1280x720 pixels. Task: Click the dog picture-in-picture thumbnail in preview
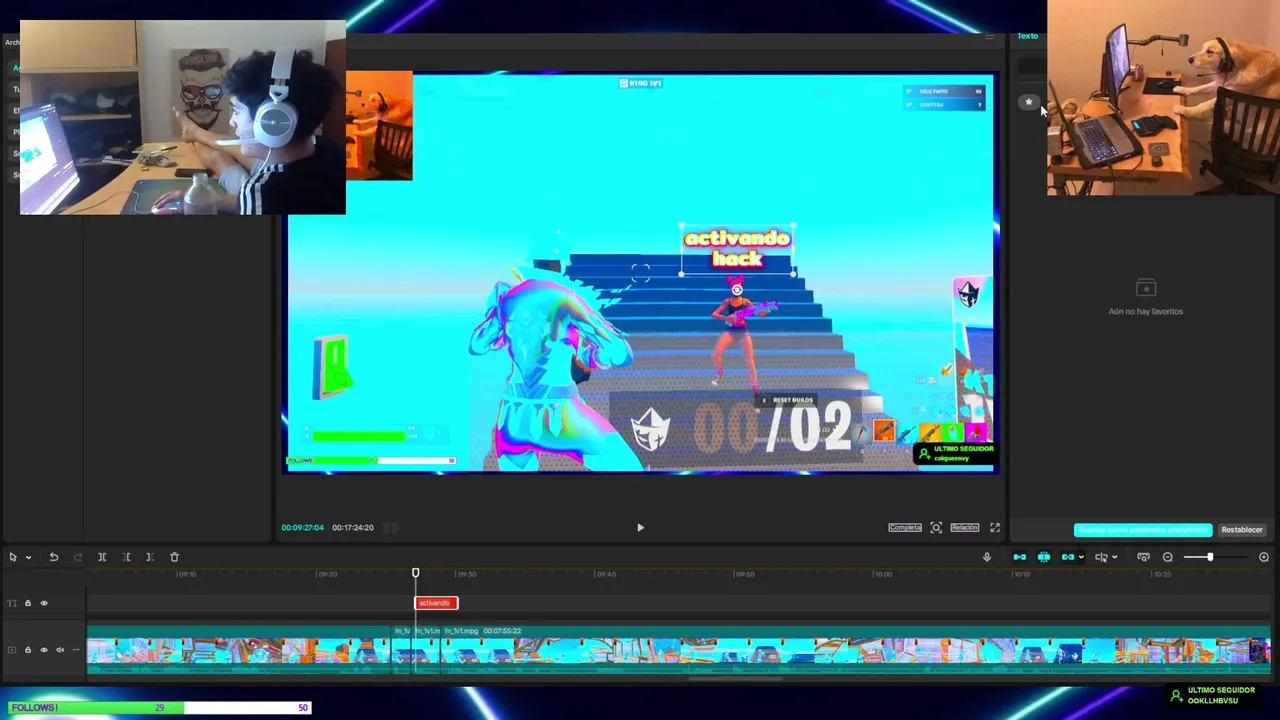point(379,125)
